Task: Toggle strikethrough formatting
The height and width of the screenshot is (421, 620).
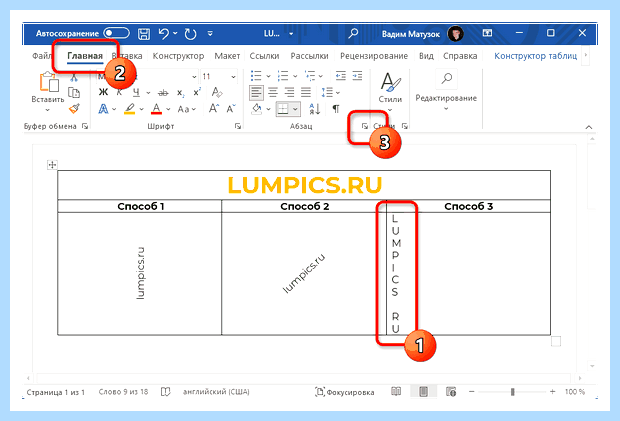Action: point(163,93)
